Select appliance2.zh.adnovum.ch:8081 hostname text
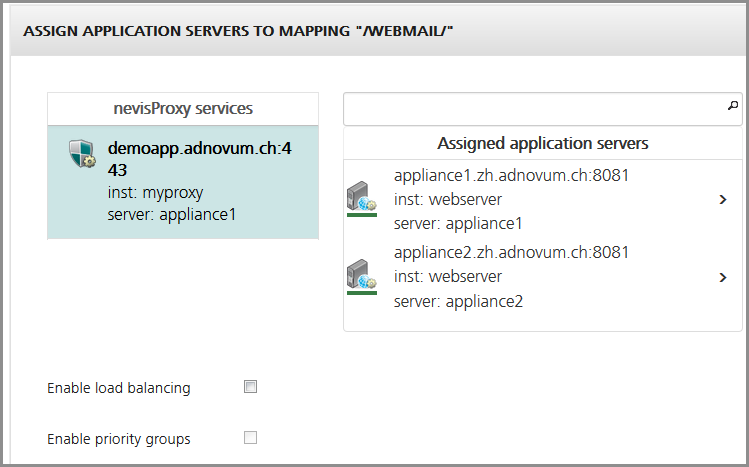Screen dimensions: 749x467 coord(511,252)
